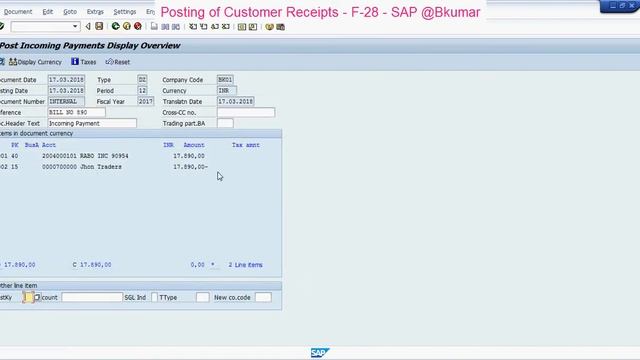Click the Document Date field 17.03.2018

point(66,80)
